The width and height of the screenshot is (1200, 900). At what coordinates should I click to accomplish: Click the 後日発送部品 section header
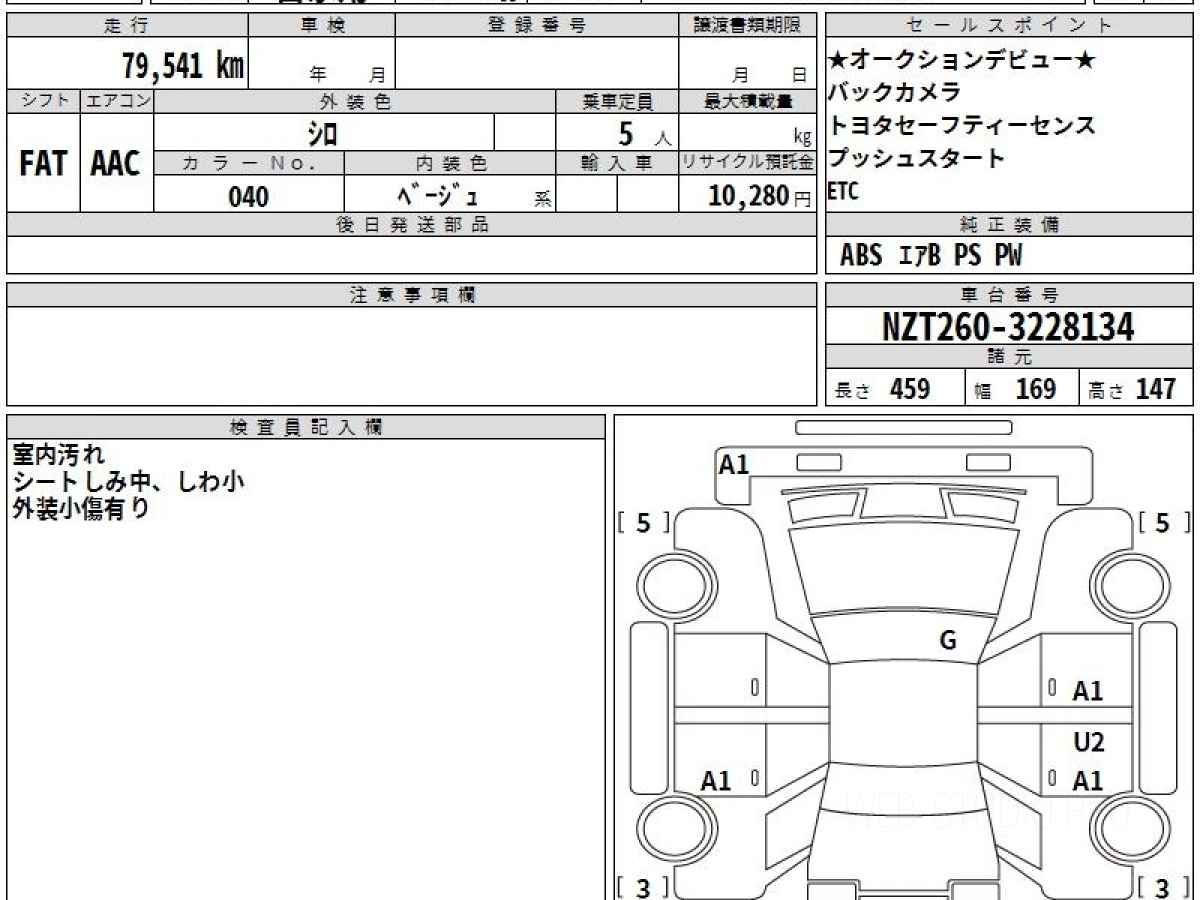coord(412,225)
